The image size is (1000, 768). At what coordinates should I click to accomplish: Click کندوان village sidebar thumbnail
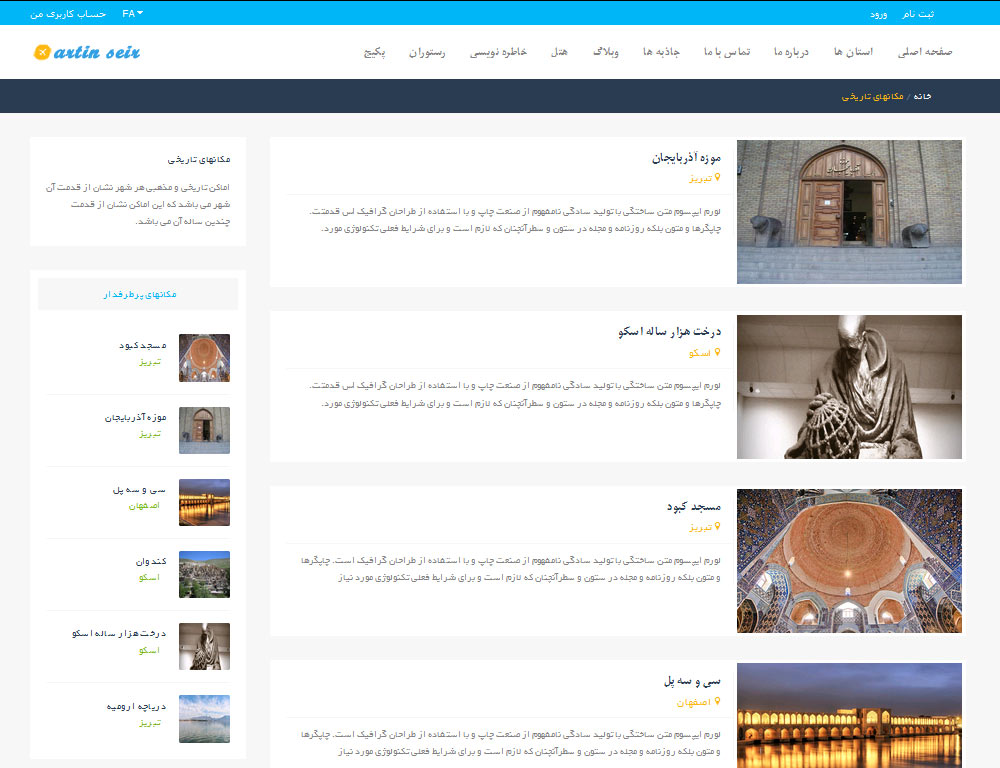(204, 574)
